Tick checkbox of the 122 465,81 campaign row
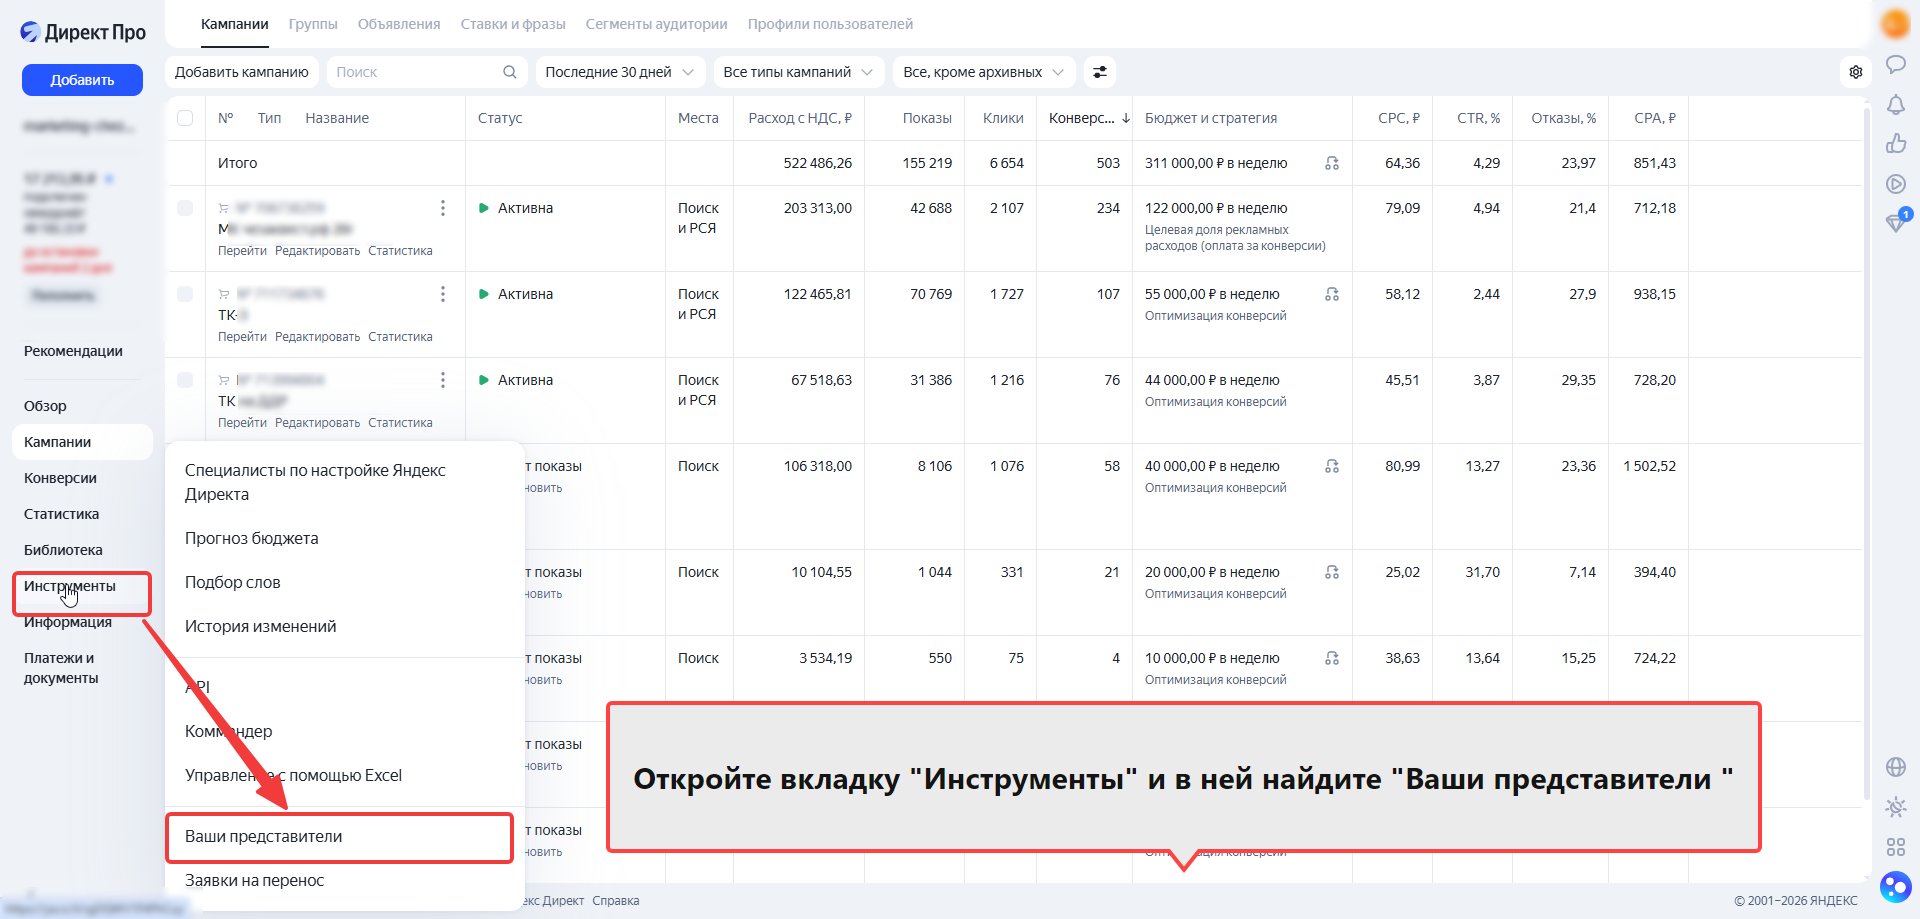 (185, 294)
